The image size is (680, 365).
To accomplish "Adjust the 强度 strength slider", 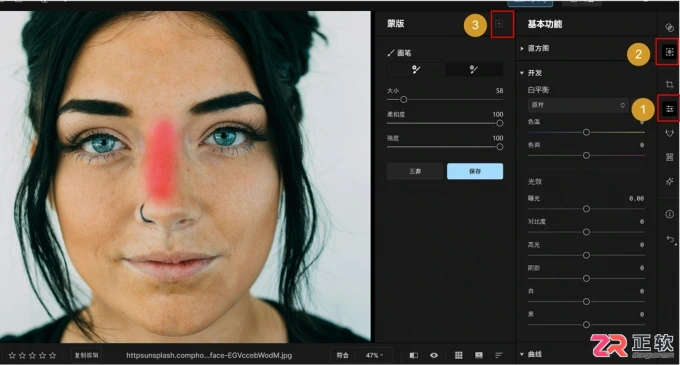I will point(500,147).
